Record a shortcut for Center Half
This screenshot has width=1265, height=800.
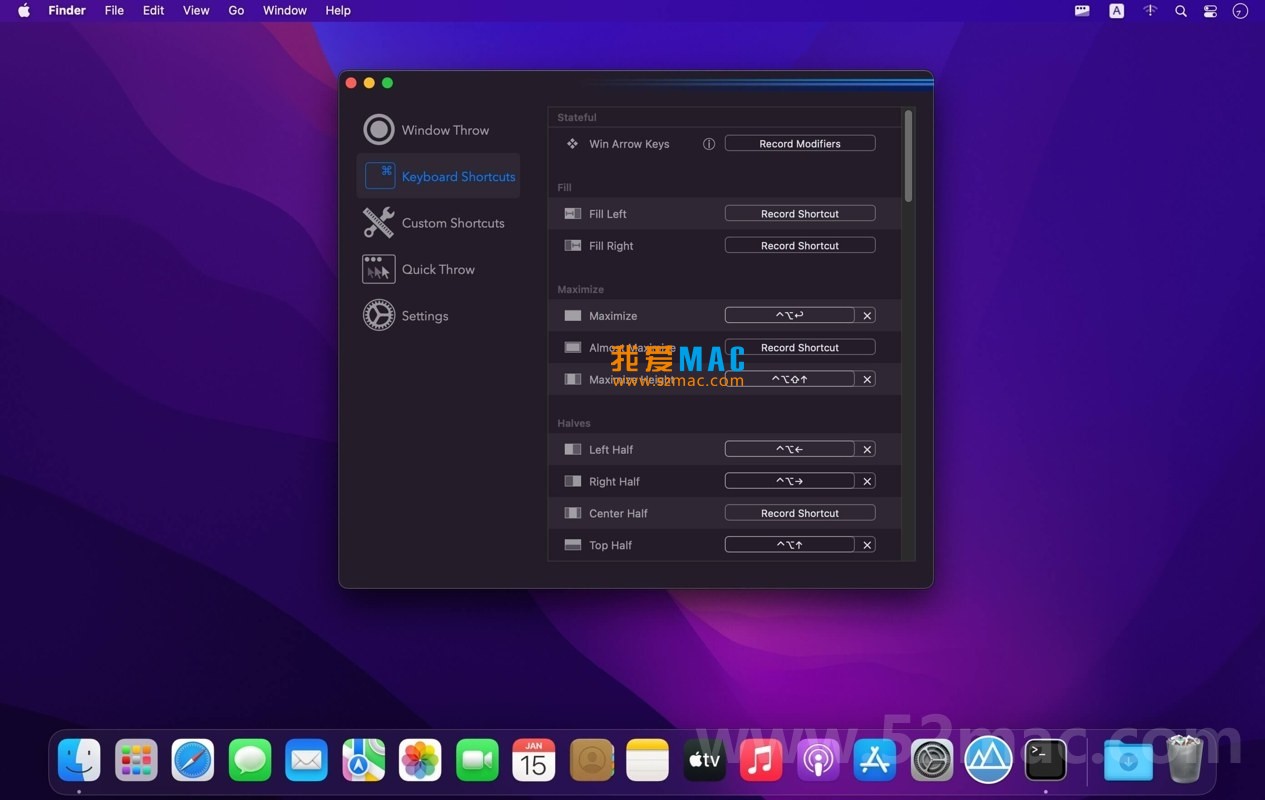click(x=800, y=513)
